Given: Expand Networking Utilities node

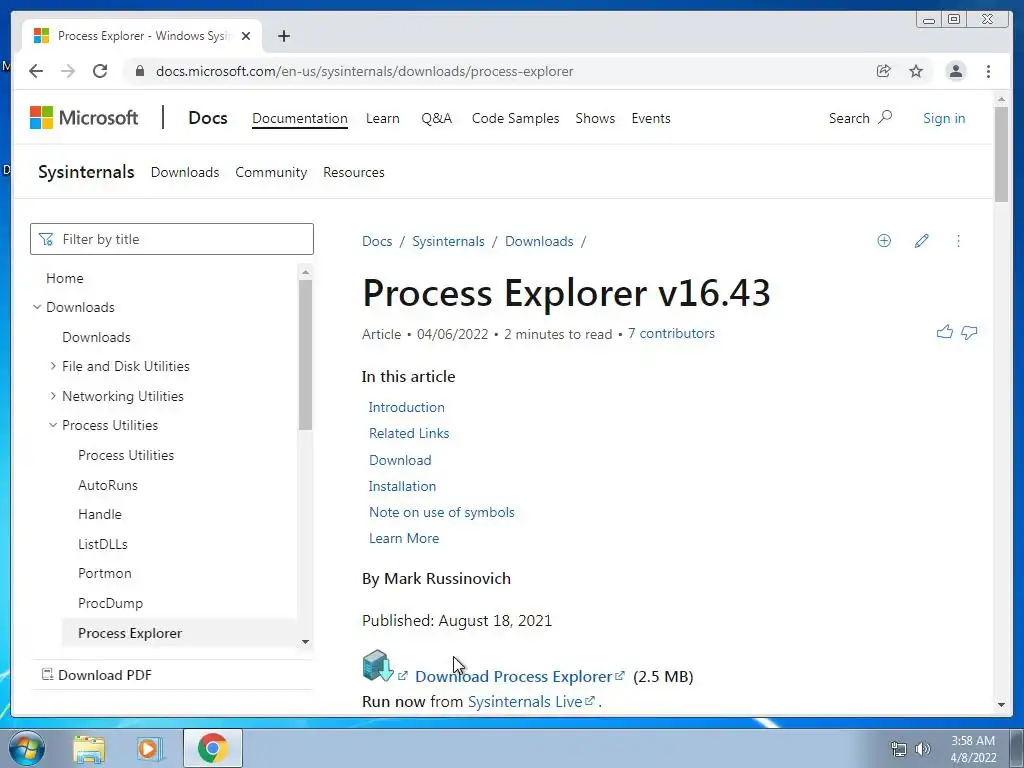Looking at the screenshot, I should [x=53, y=396].
